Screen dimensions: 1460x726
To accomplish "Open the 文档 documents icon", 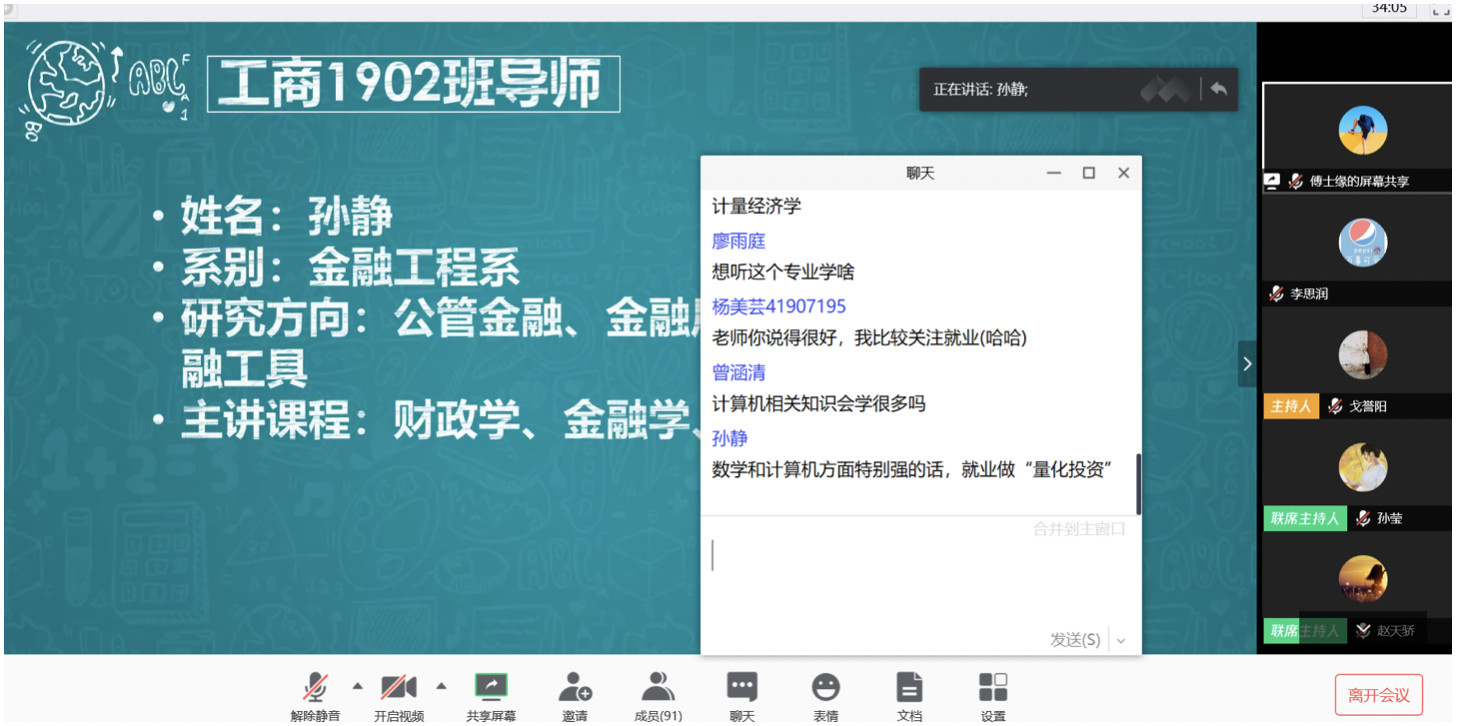I will (x=909, y=687).
